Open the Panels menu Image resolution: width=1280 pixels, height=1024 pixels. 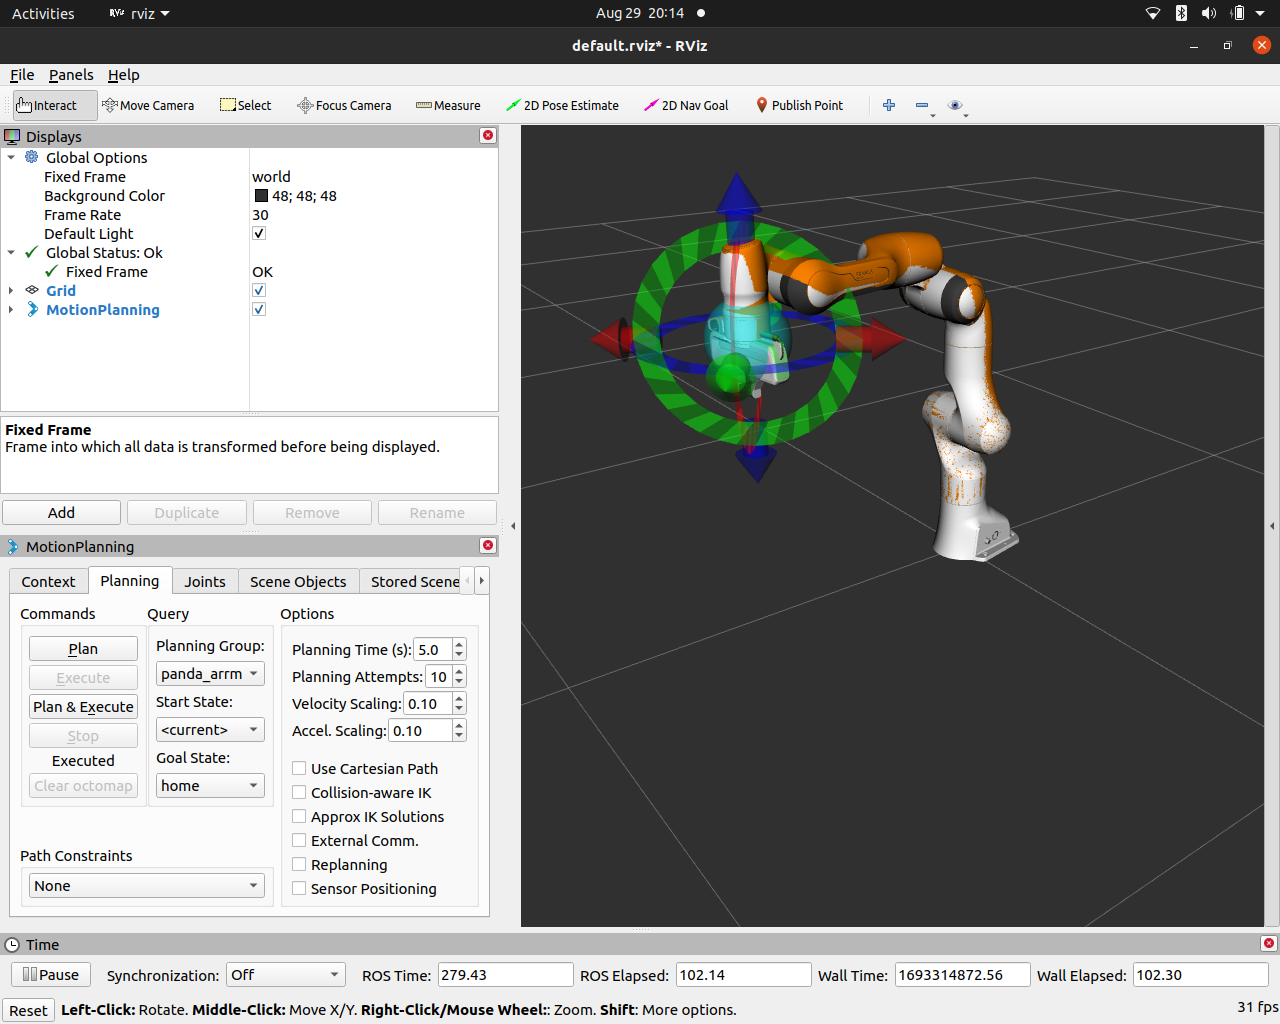click(x=71, y=75)
